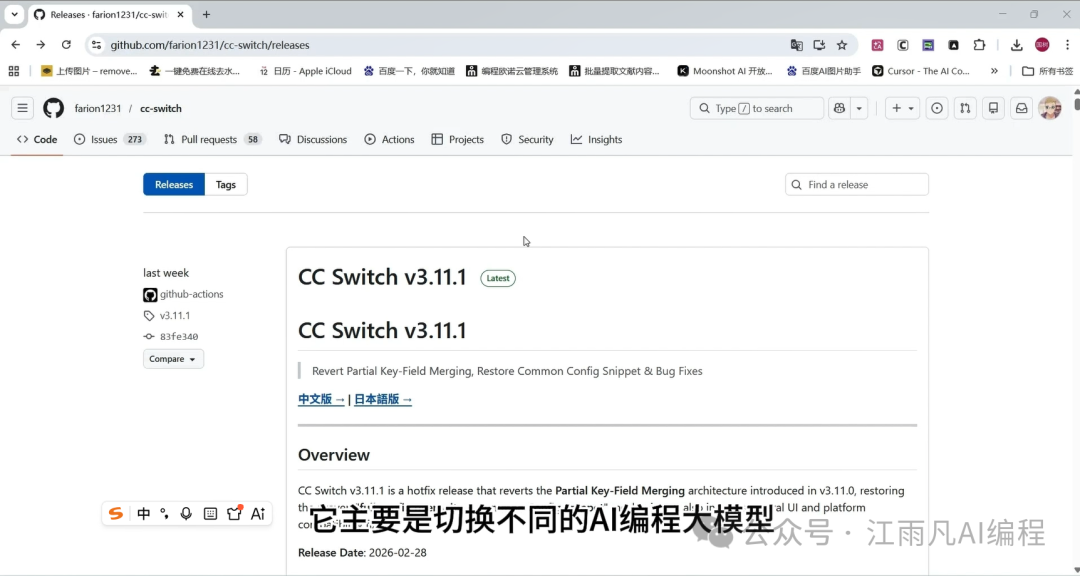Switch to the Security tab
The image size is (1080, 576).
[x=528, y=139]
